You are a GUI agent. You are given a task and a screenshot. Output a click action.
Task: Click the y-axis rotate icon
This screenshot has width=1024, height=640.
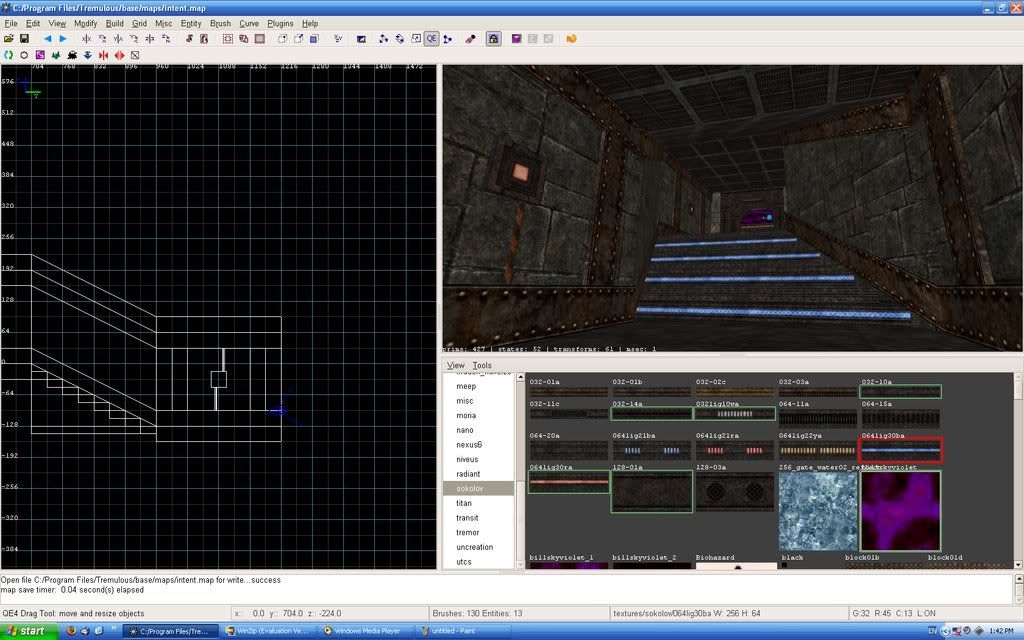(134, 39)
